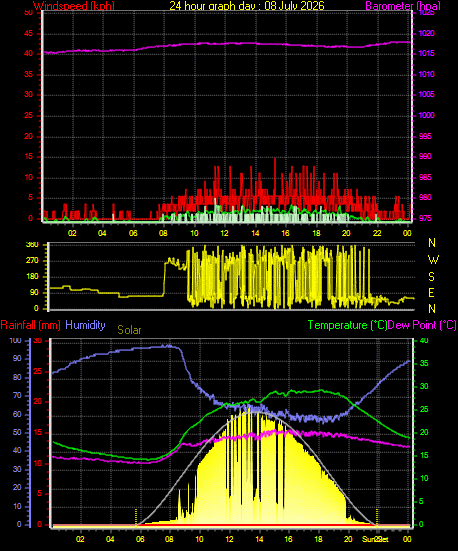Screen dimensions: 458x551
Task: Click the 985 barometer axis value
Action: [425, 177]
